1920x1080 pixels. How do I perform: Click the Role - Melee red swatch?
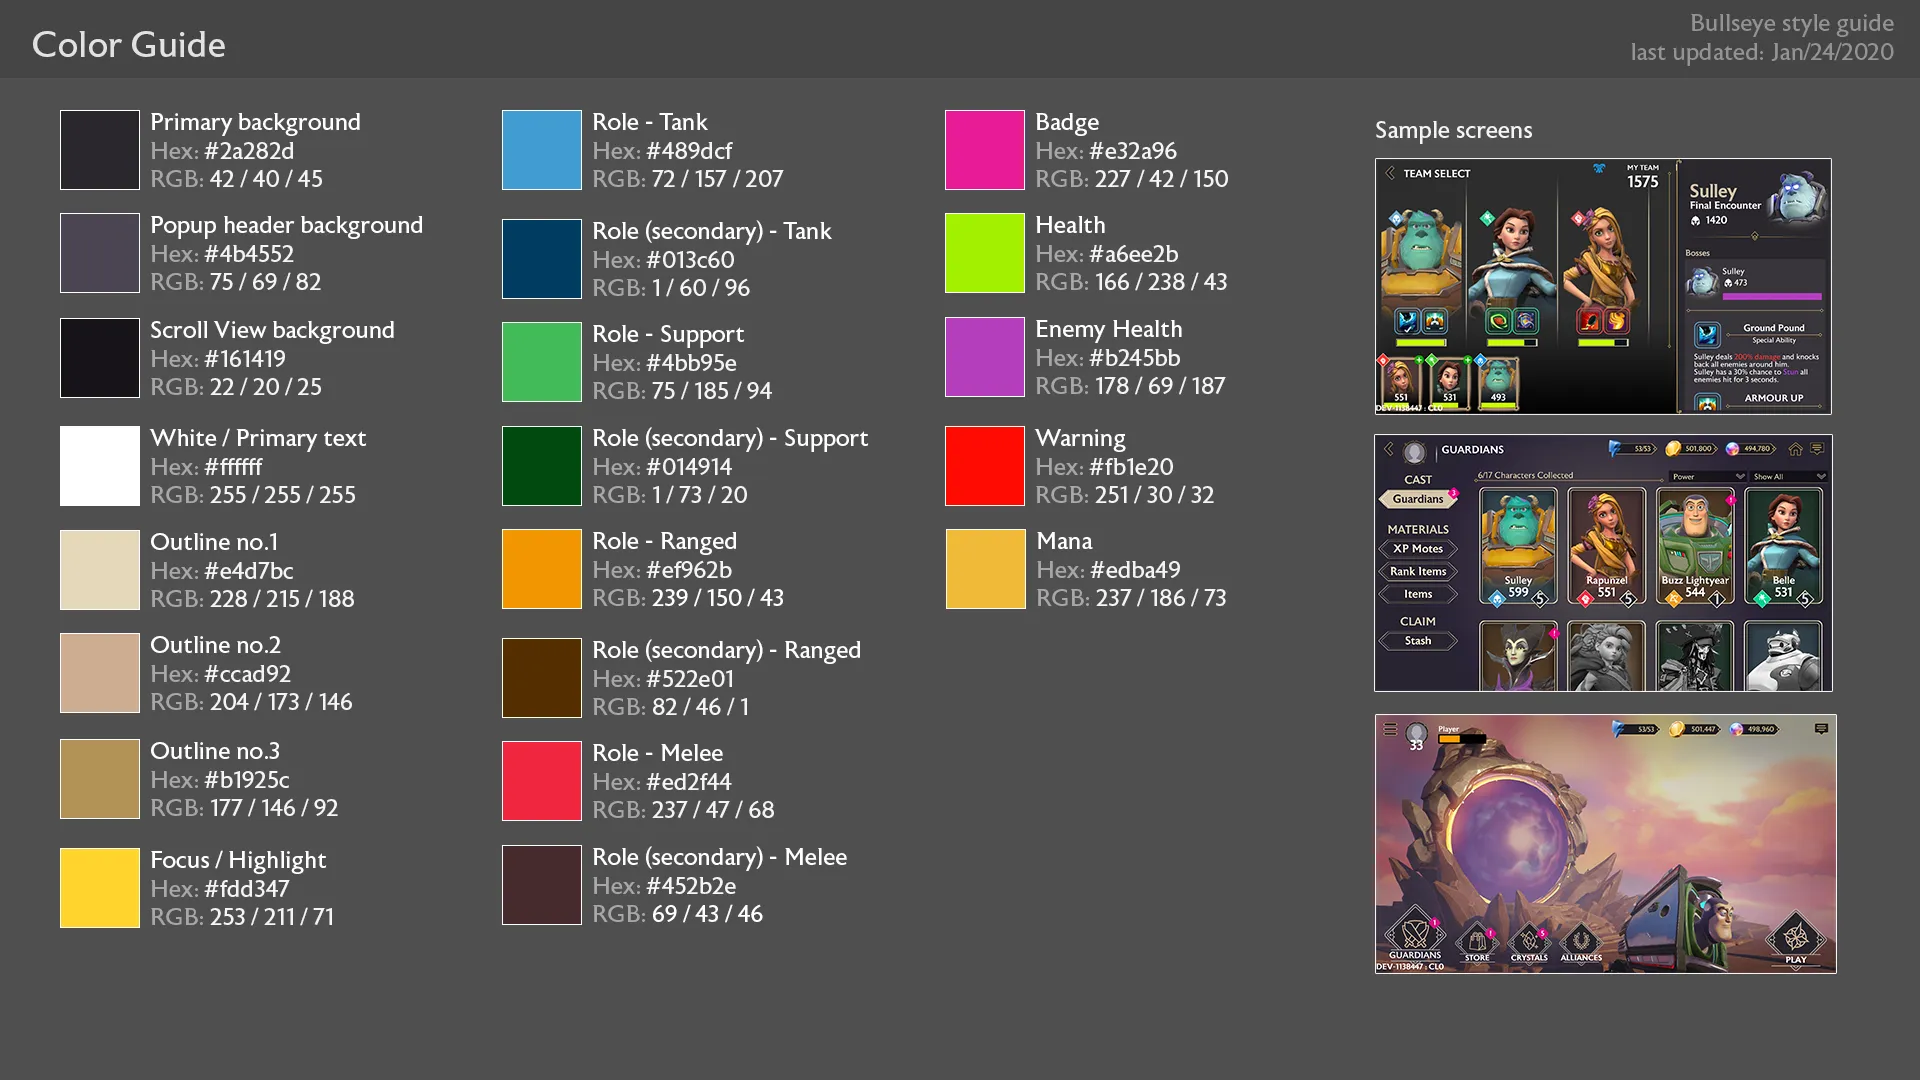(x=542, y=781)
